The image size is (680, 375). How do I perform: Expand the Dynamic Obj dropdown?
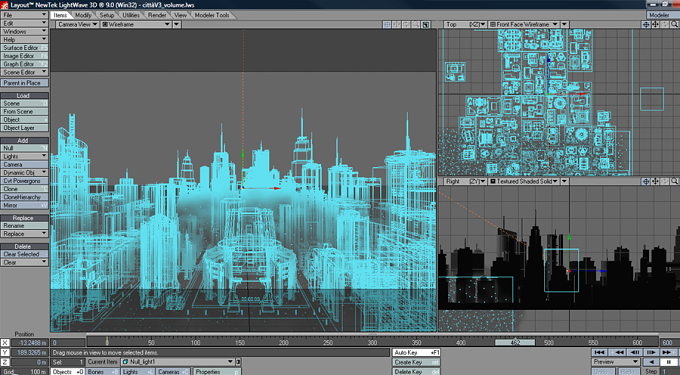24,173
